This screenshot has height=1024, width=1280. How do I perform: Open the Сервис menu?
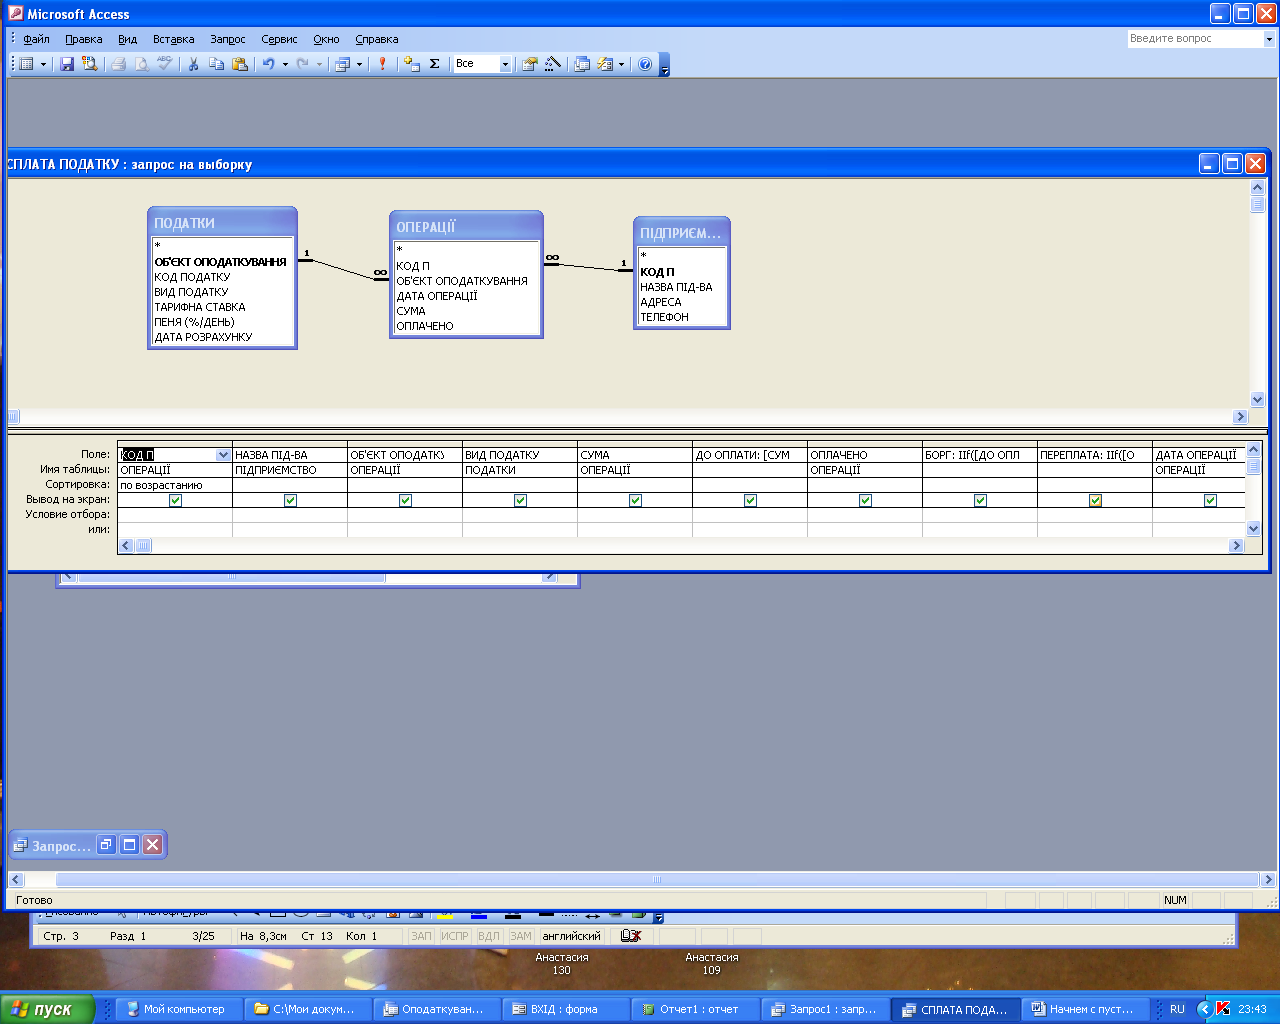[x=279, y=39]
